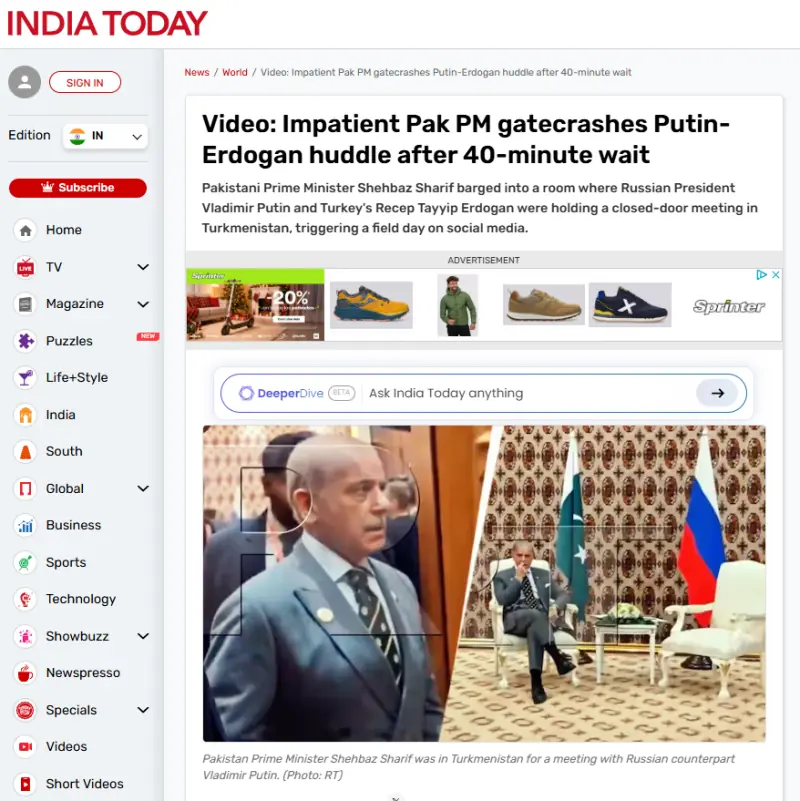
Task: Click the Technology sidebar icon
Action: pyautogui.click(x=25, y=599)
